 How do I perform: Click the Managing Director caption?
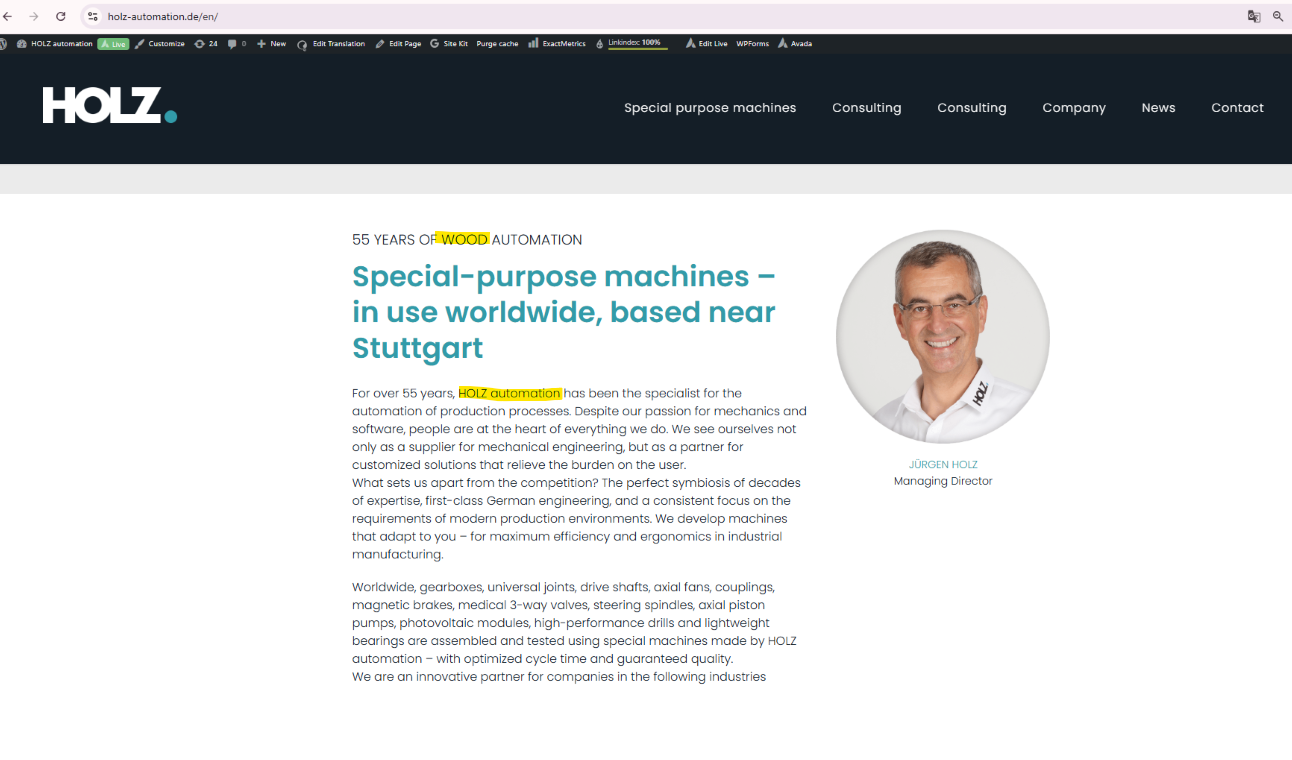click(x=943, y=482)
